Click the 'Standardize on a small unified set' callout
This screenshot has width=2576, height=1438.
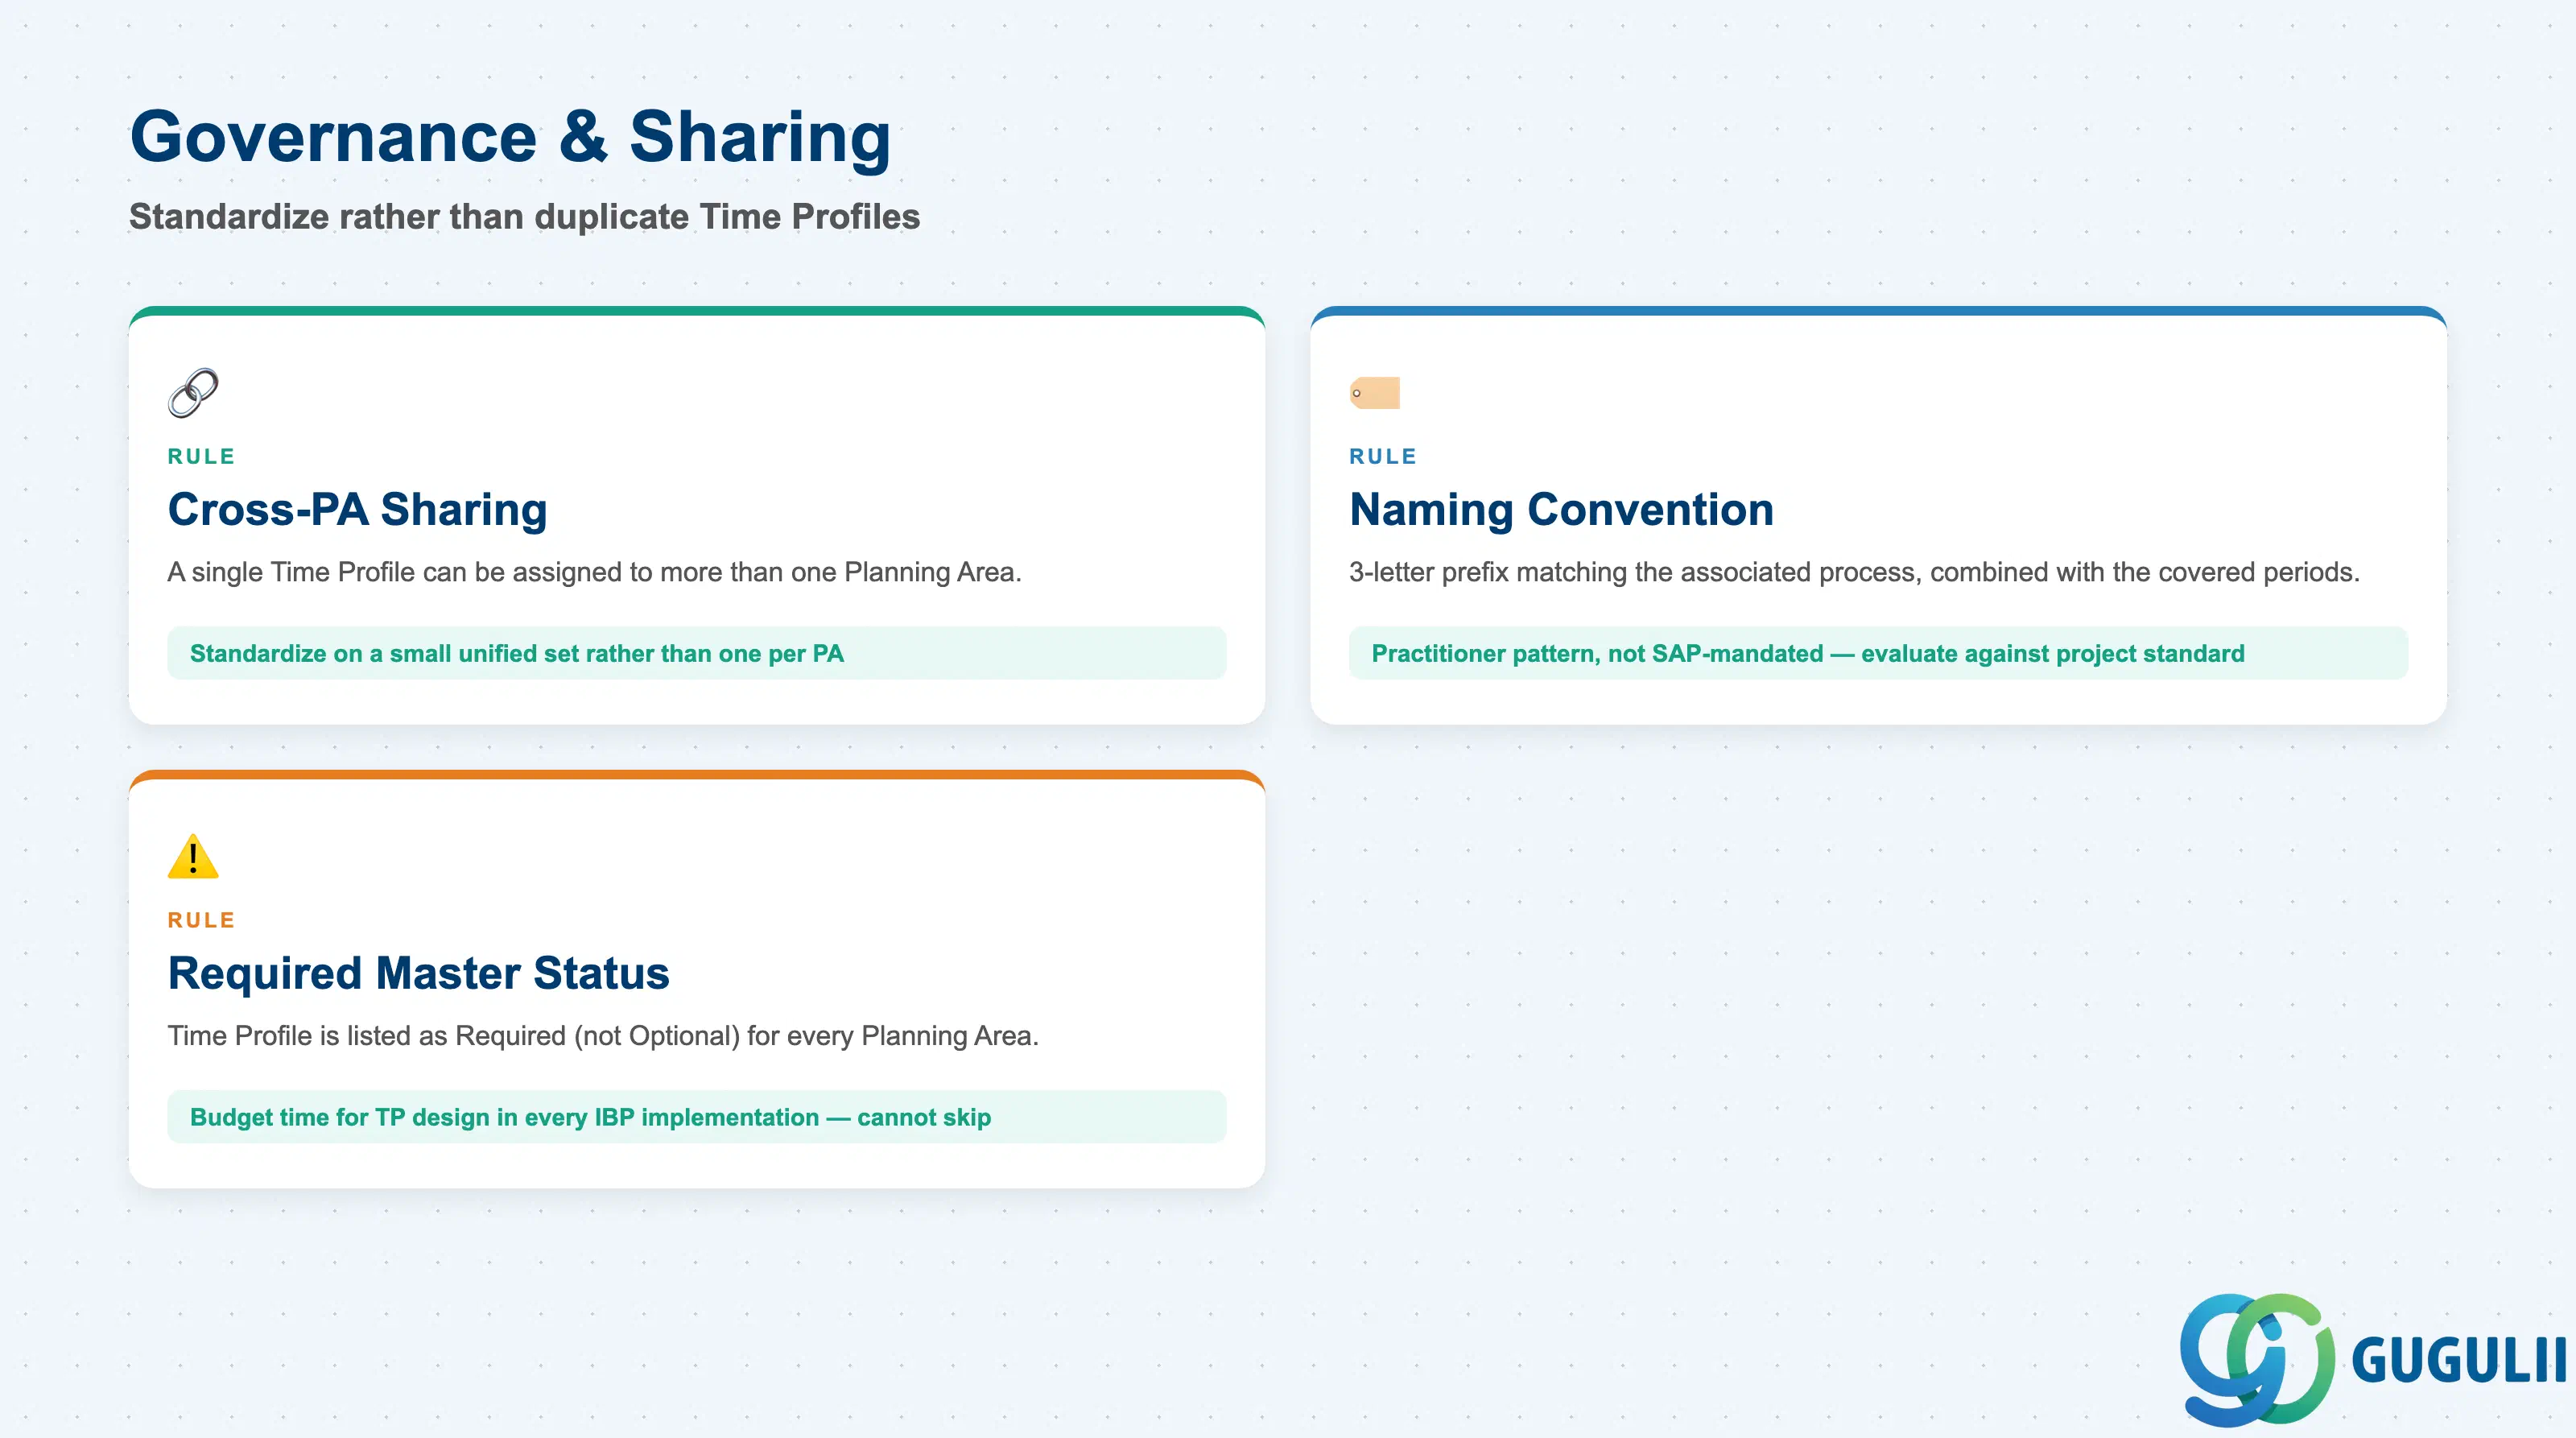tap(697, 653)
